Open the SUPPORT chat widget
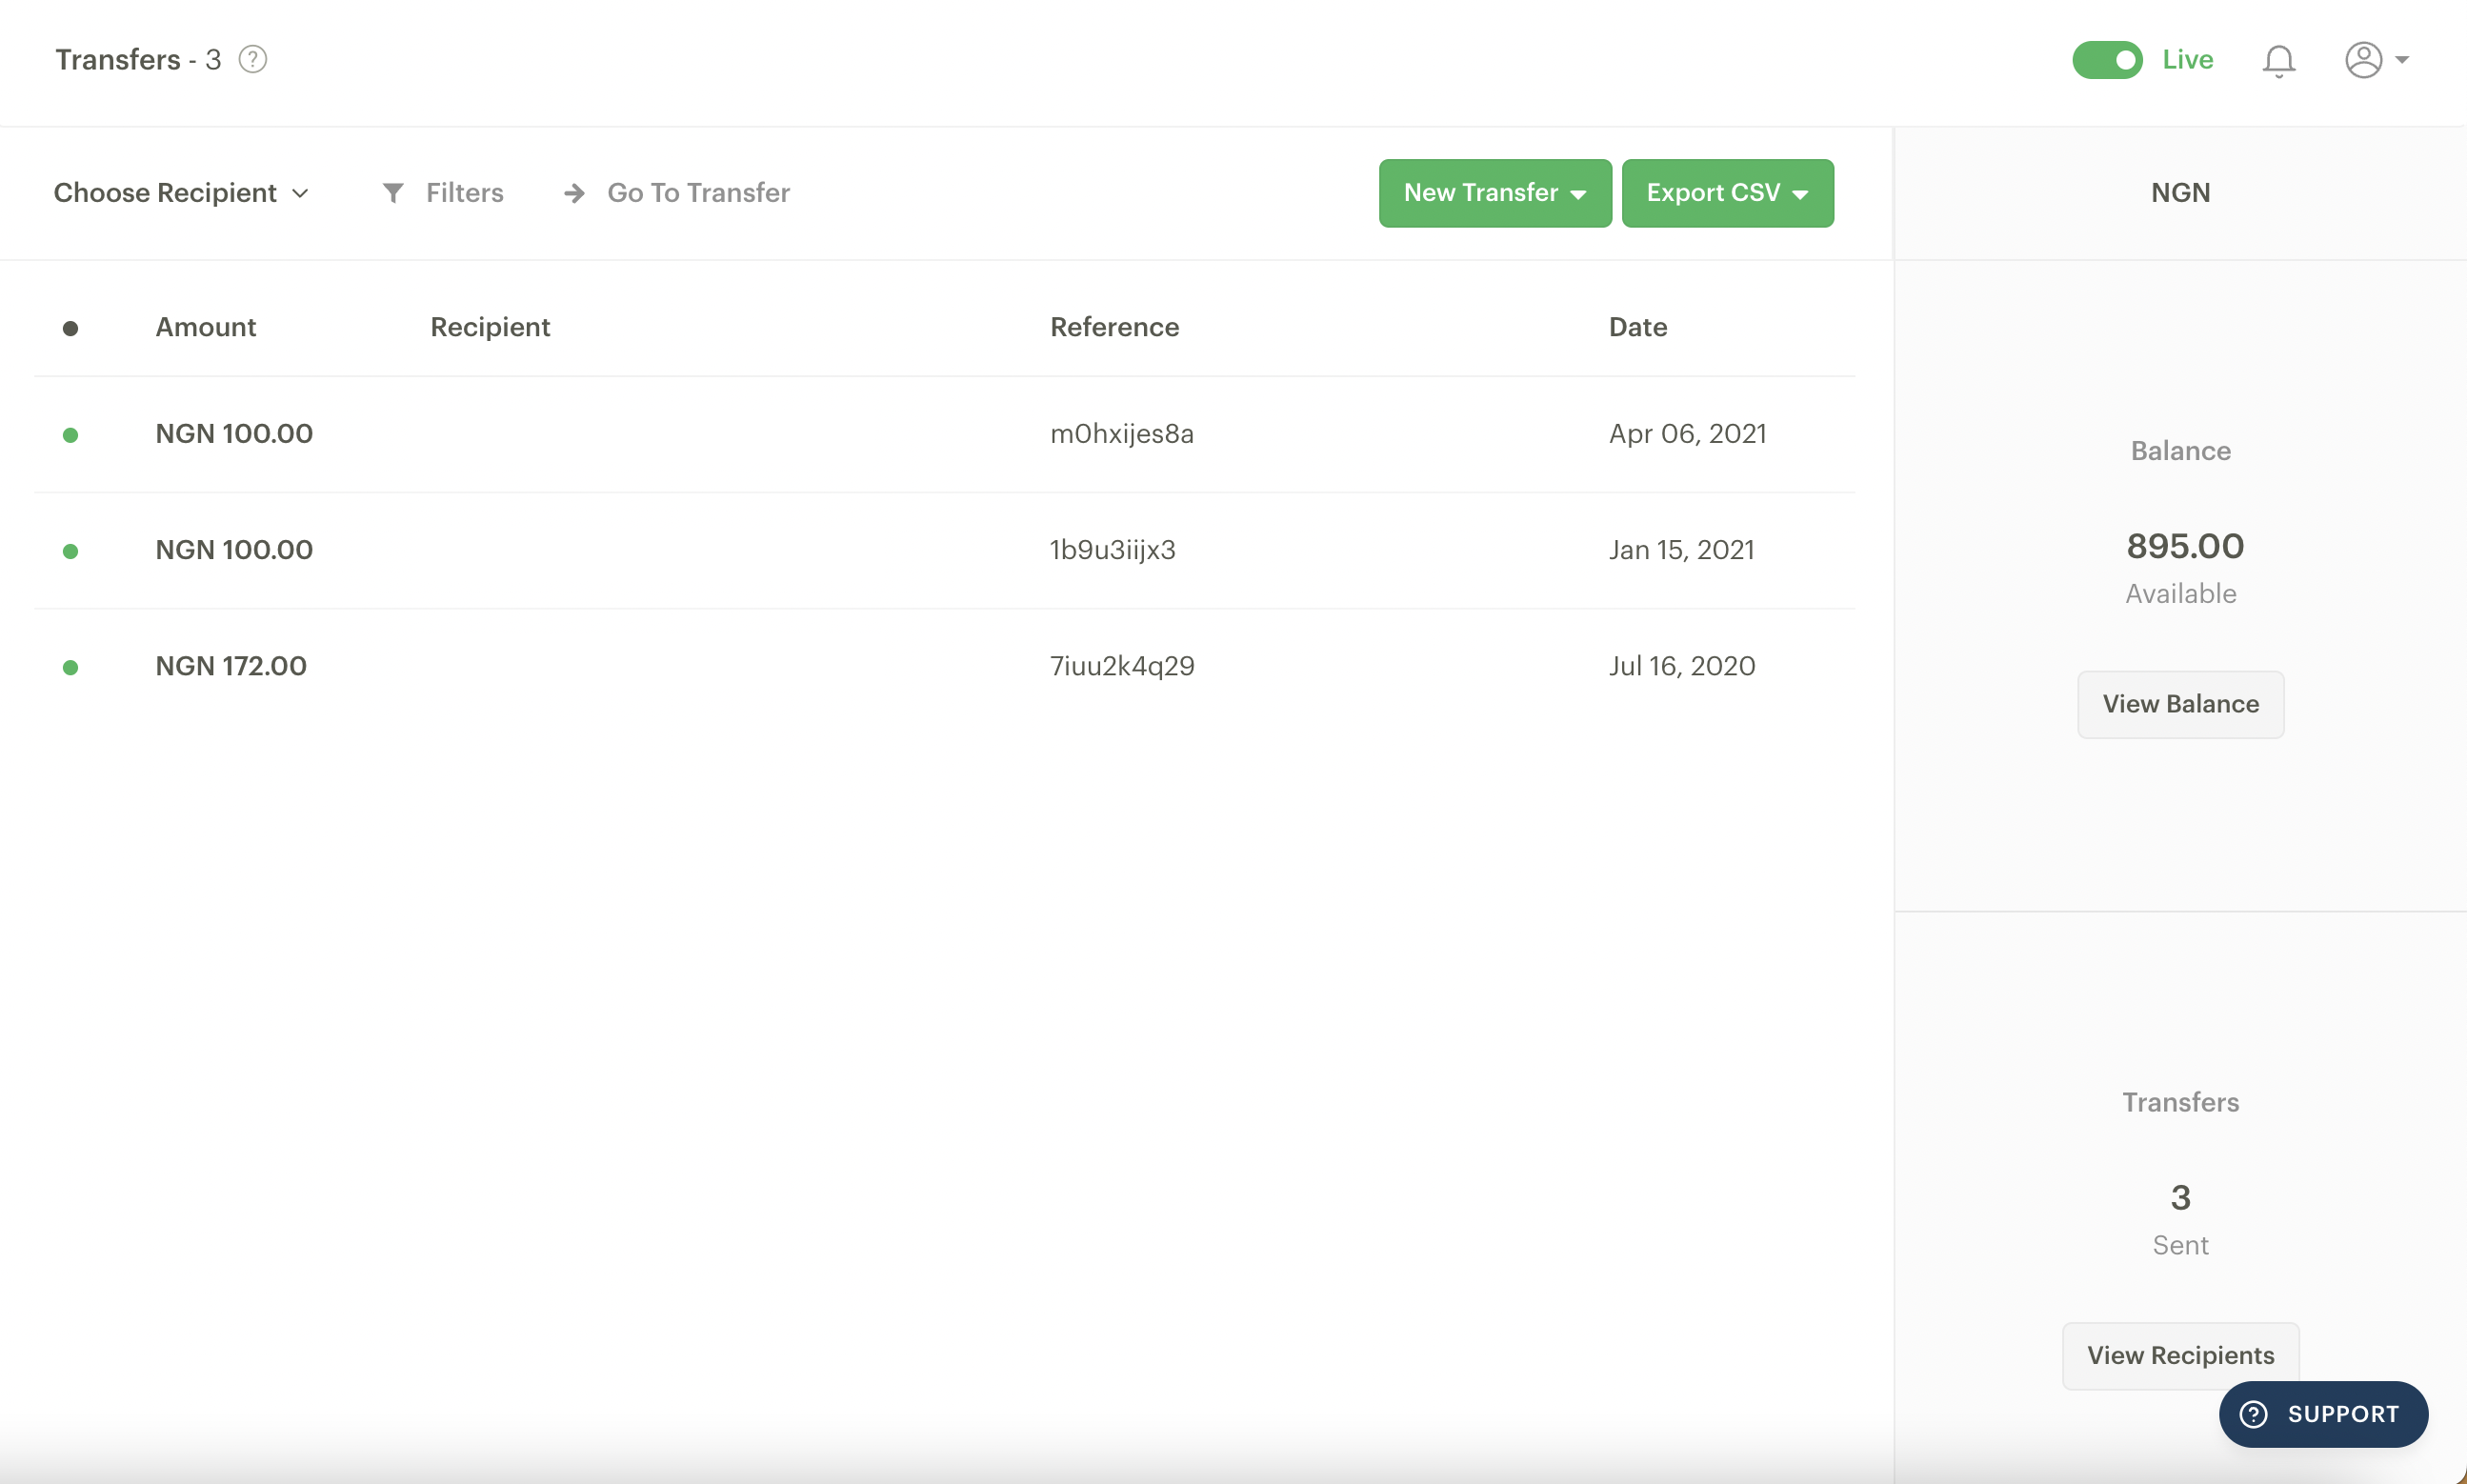The width and height of the screenshot is (2467, 1484). pos(2322,1413)
